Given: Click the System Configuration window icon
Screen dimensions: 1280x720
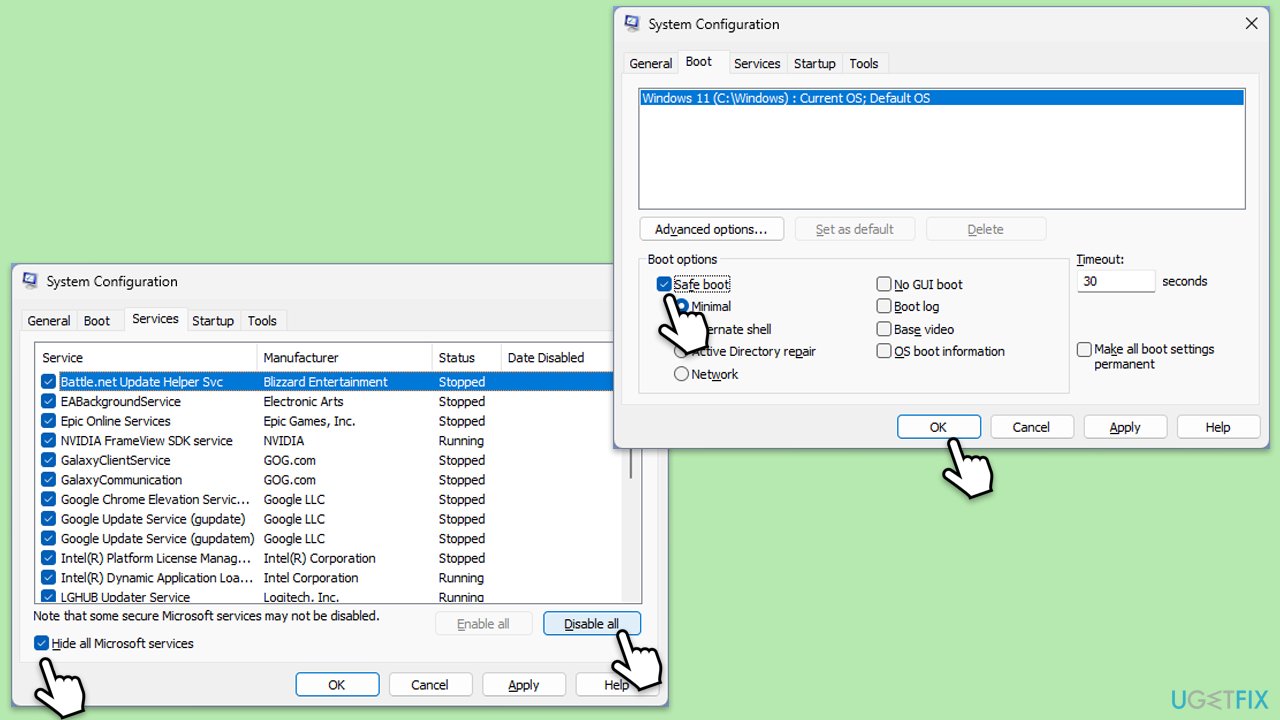Looking at the screenshot, I should pyautogui.click(x=631, y=23).
